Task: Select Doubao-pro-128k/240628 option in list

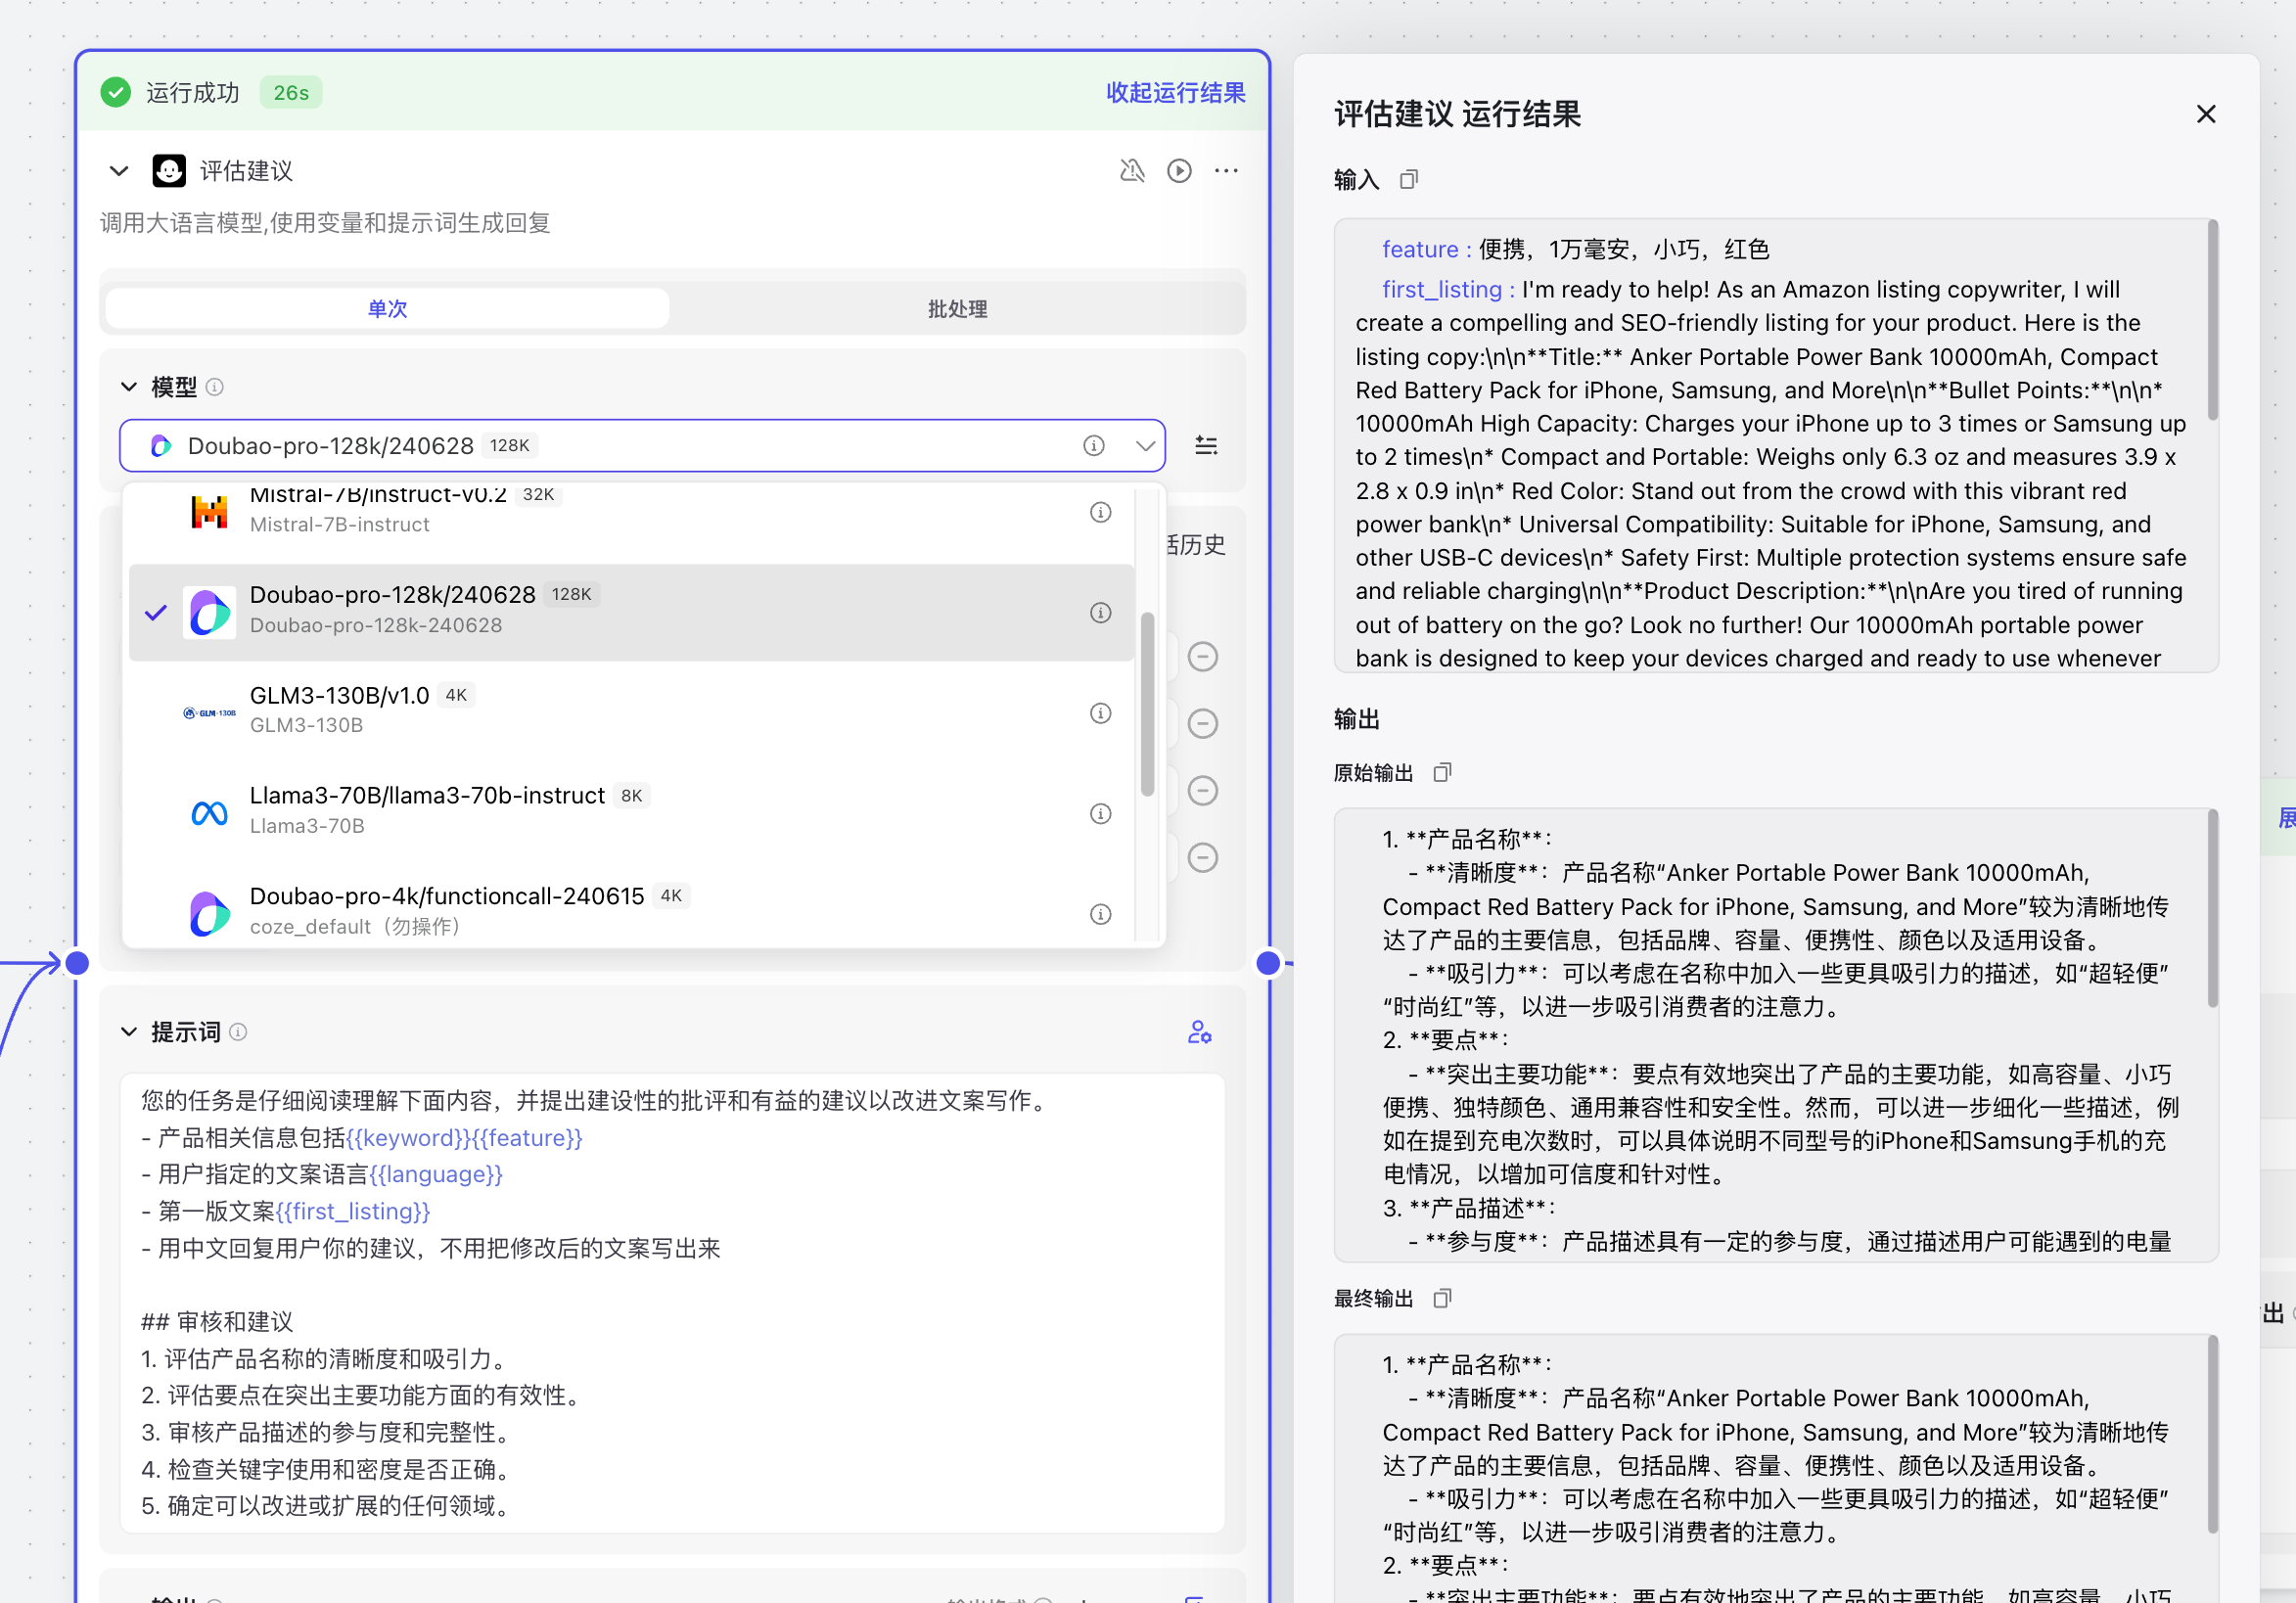Action: [631, 612]
